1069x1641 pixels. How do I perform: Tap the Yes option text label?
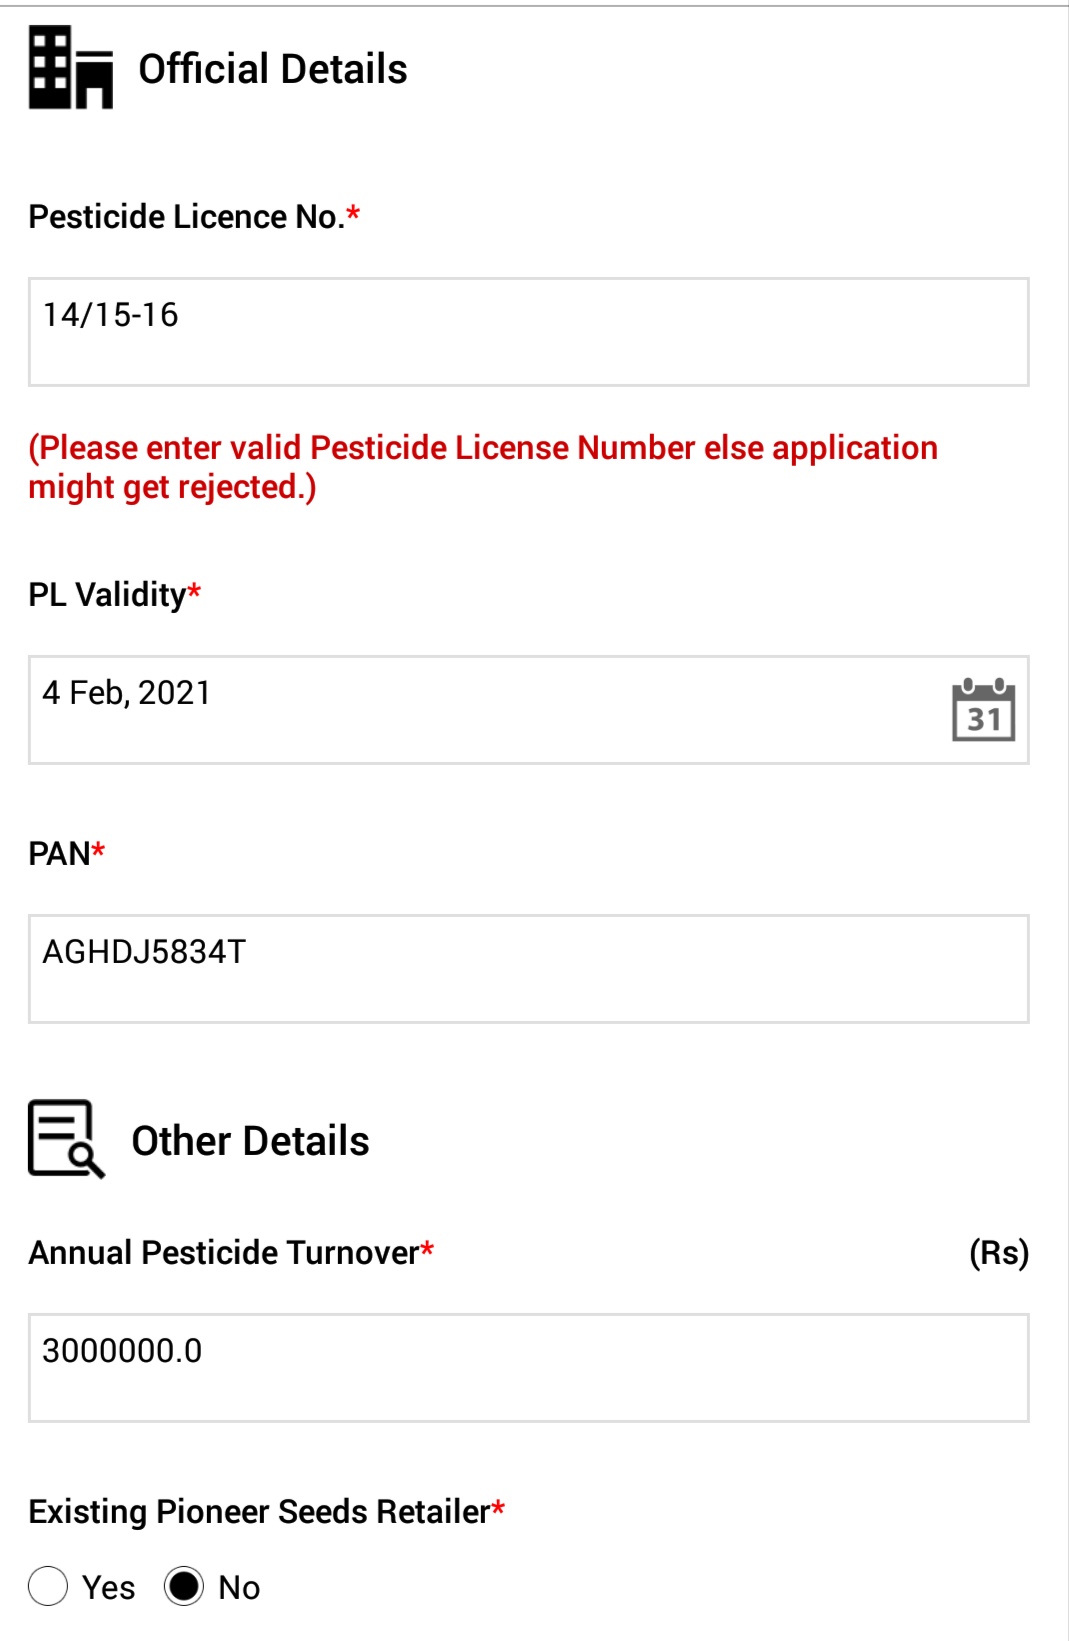click(x=108, y=1587)
